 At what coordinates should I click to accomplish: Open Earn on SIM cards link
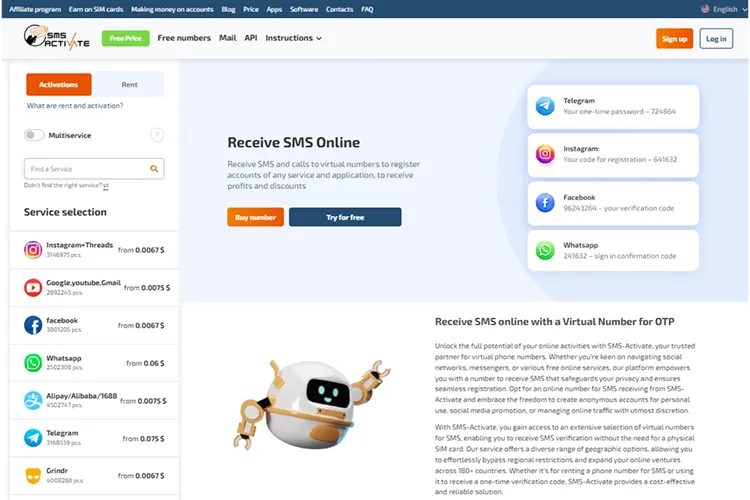click(96, 9)
